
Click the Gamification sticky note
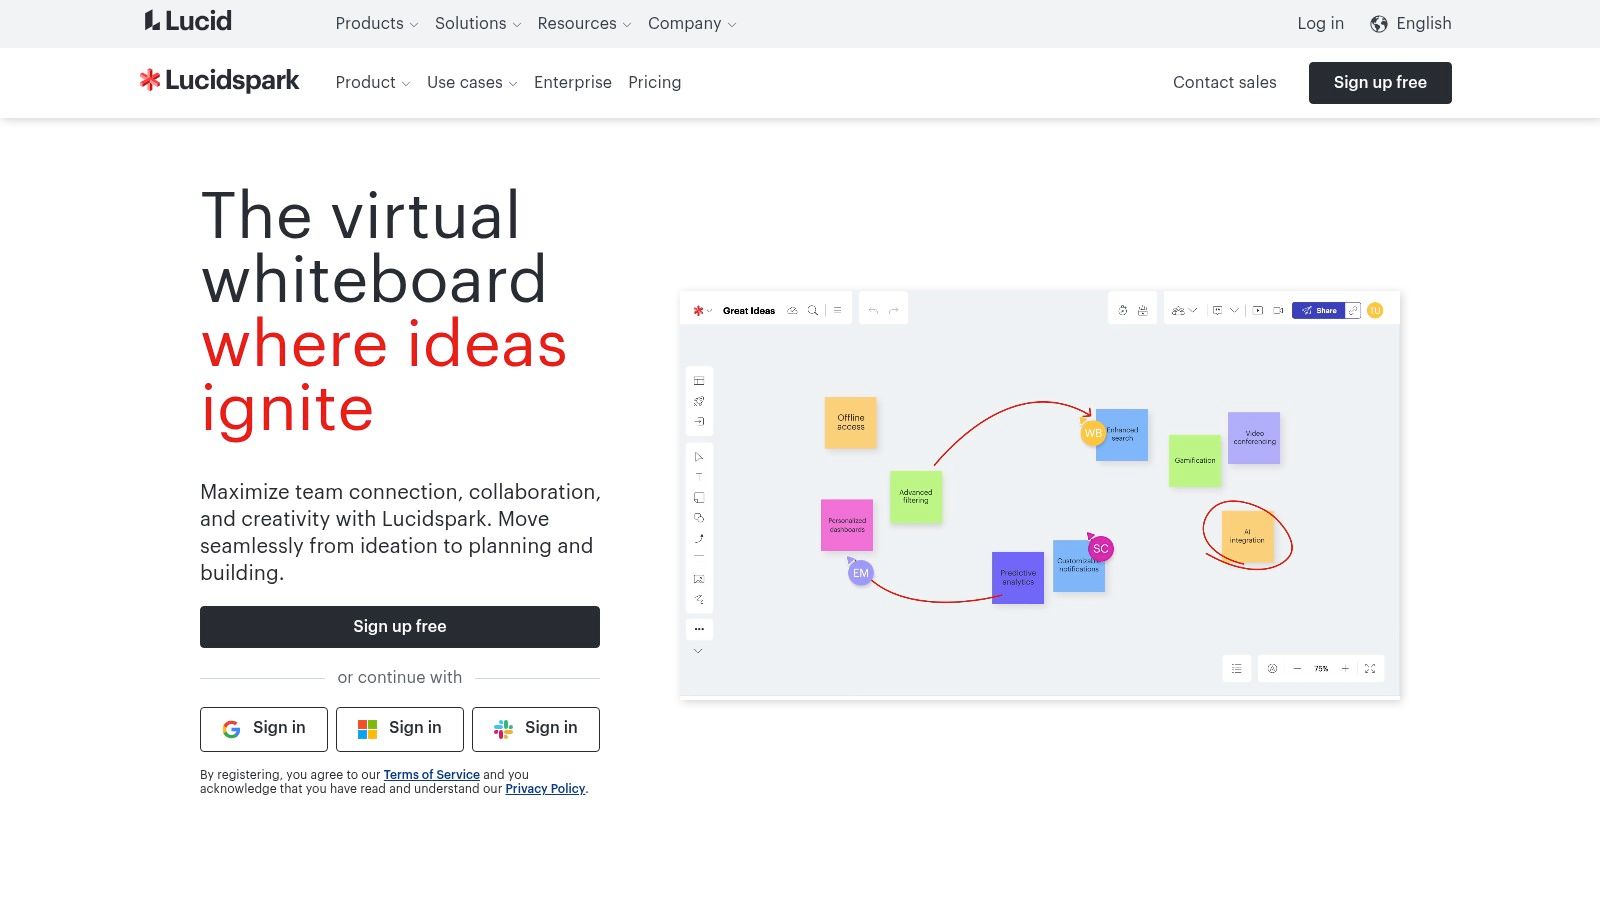coord(1195,461)
